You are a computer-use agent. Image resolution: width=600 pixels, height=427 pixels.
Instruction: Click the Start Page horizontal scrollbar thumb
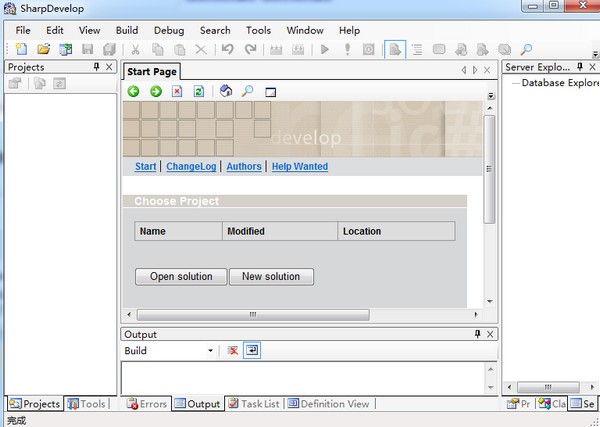253,315
